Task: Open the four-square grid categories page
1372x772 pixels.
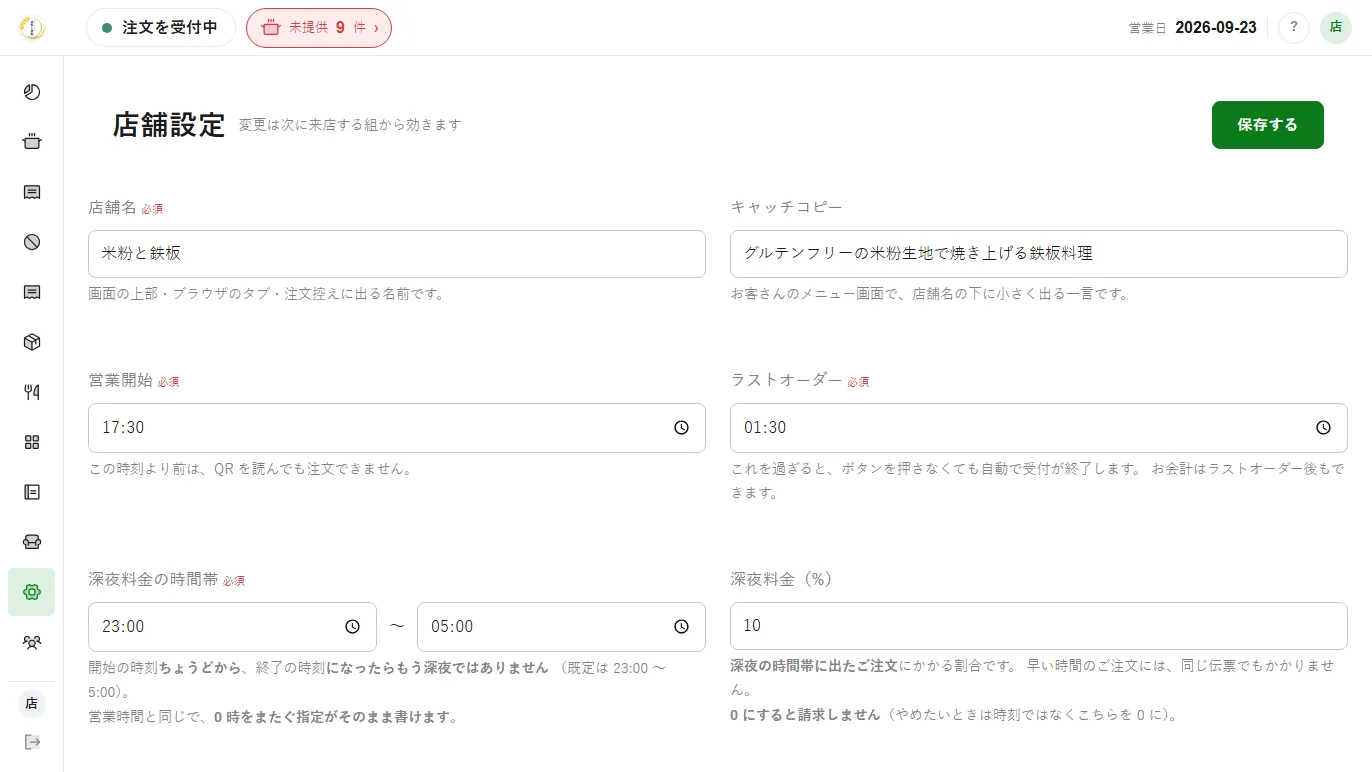Action: point(32,442)
